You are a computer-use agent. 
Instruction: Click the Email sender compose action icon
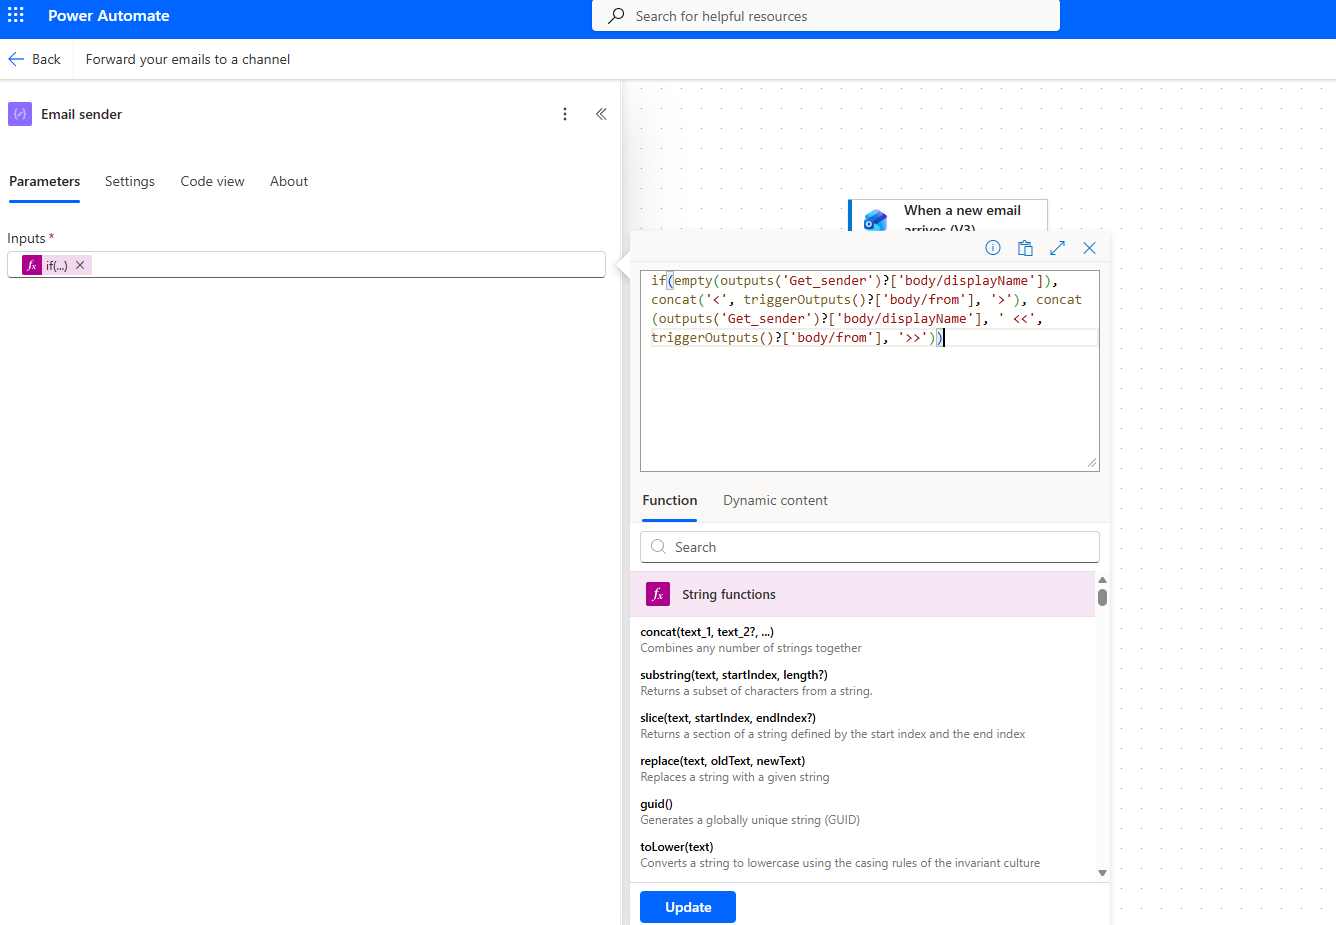pyautogui.click(x=20, y=114)
